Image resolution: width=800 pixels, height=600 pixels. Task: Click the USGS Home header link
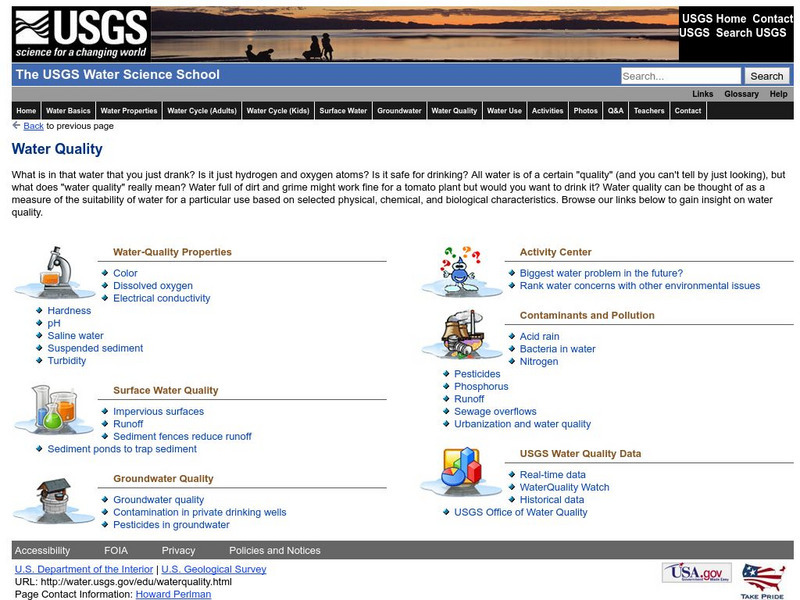pyautogui.click(x=714, y=19)
